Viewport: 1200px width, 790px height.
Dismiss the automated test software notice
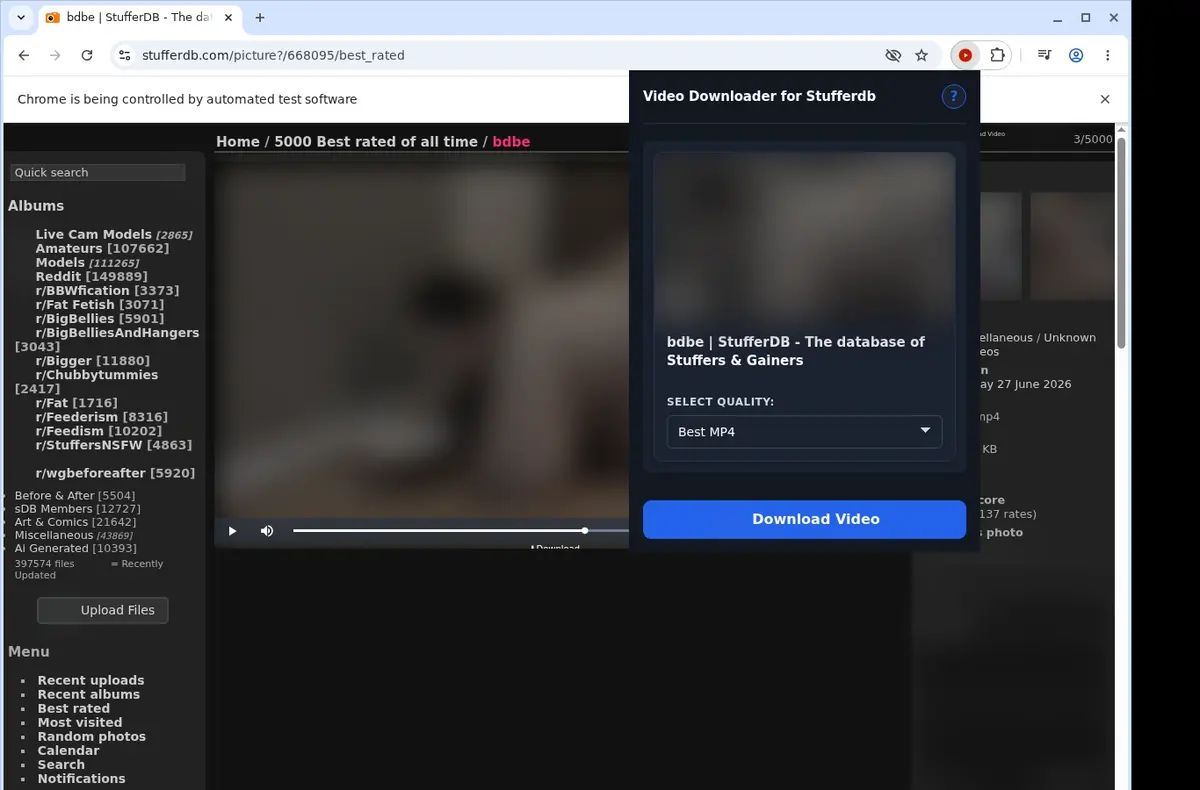point(1105,99)
